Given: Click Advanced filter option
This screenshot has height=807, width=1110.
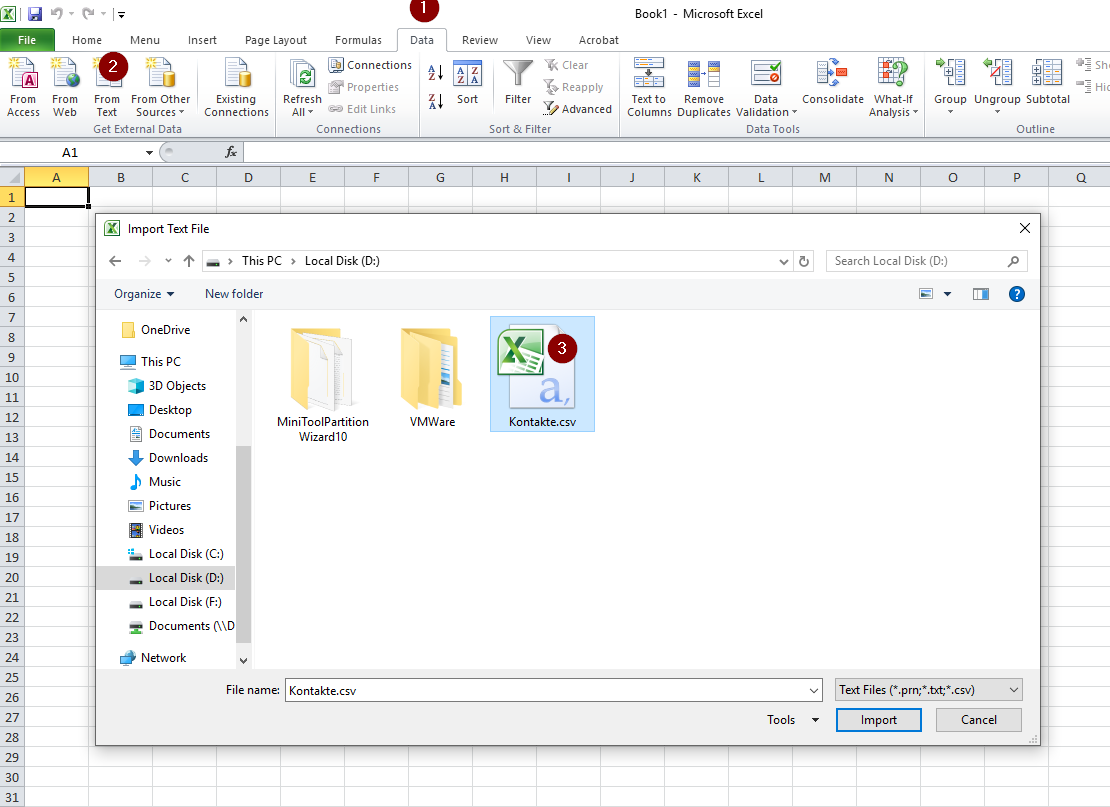Looking at the screenshot, I should tap(578, 109).
